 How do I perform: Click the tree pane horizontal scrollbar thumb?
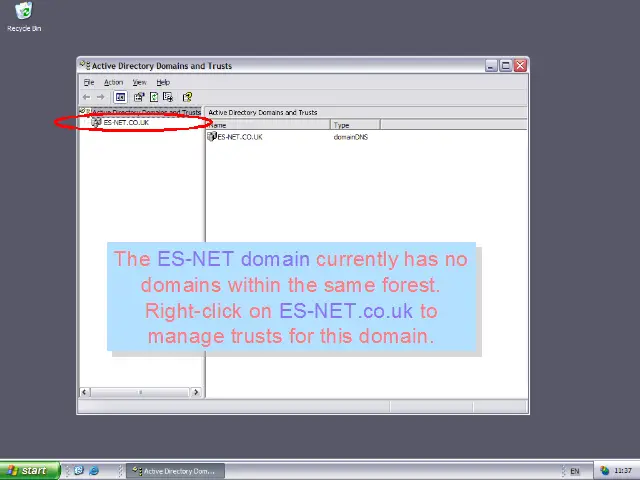[140, 392]
